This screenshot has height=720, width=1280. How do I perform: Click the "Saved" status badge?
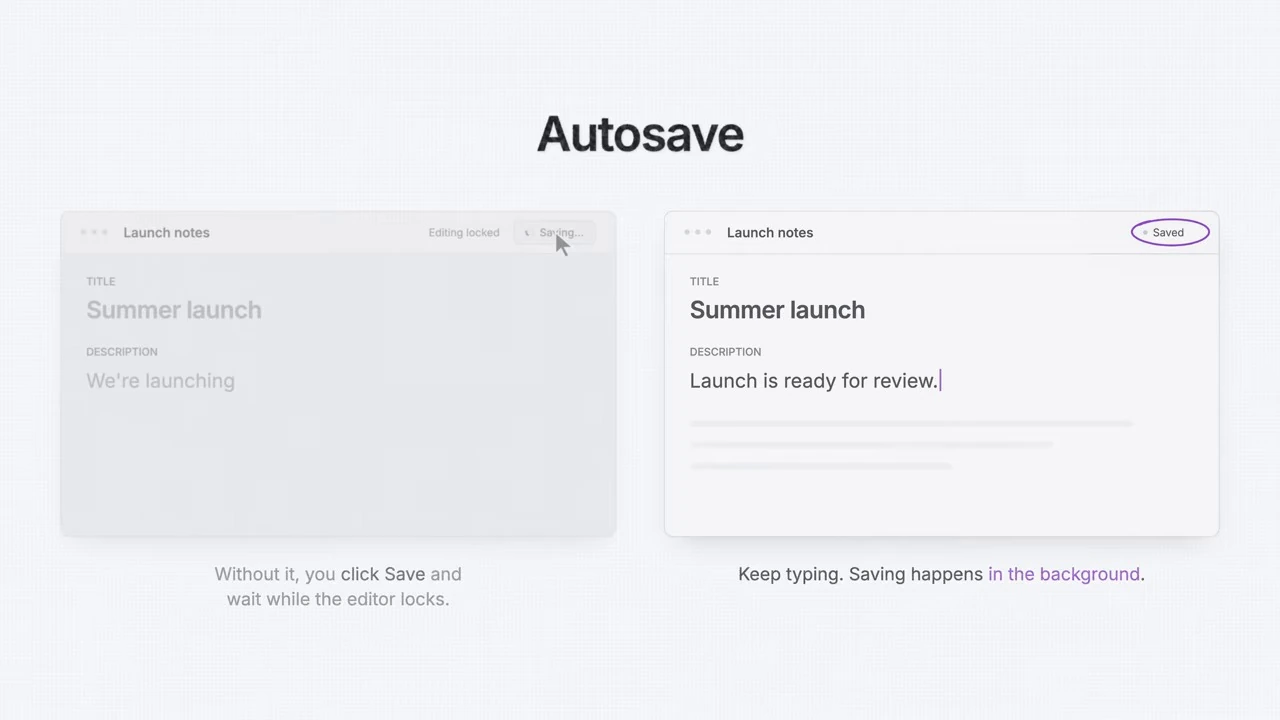[1170, 233]
